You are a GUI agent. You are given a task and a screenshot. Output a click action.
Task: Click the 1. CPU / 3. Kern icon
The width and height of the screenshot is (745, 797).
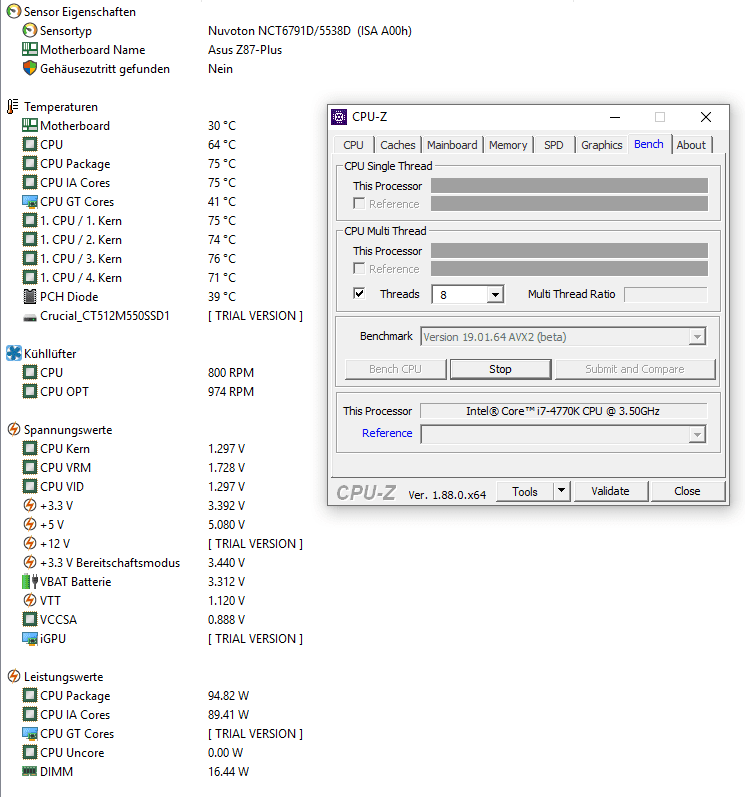[x=30, y=259]
